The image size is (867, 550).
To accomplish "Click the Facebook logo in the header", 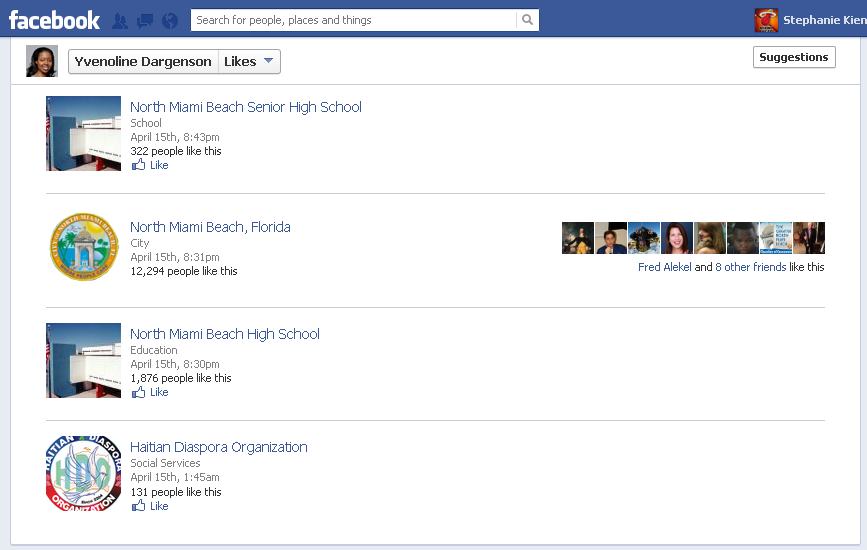I will tap(54, 20).
